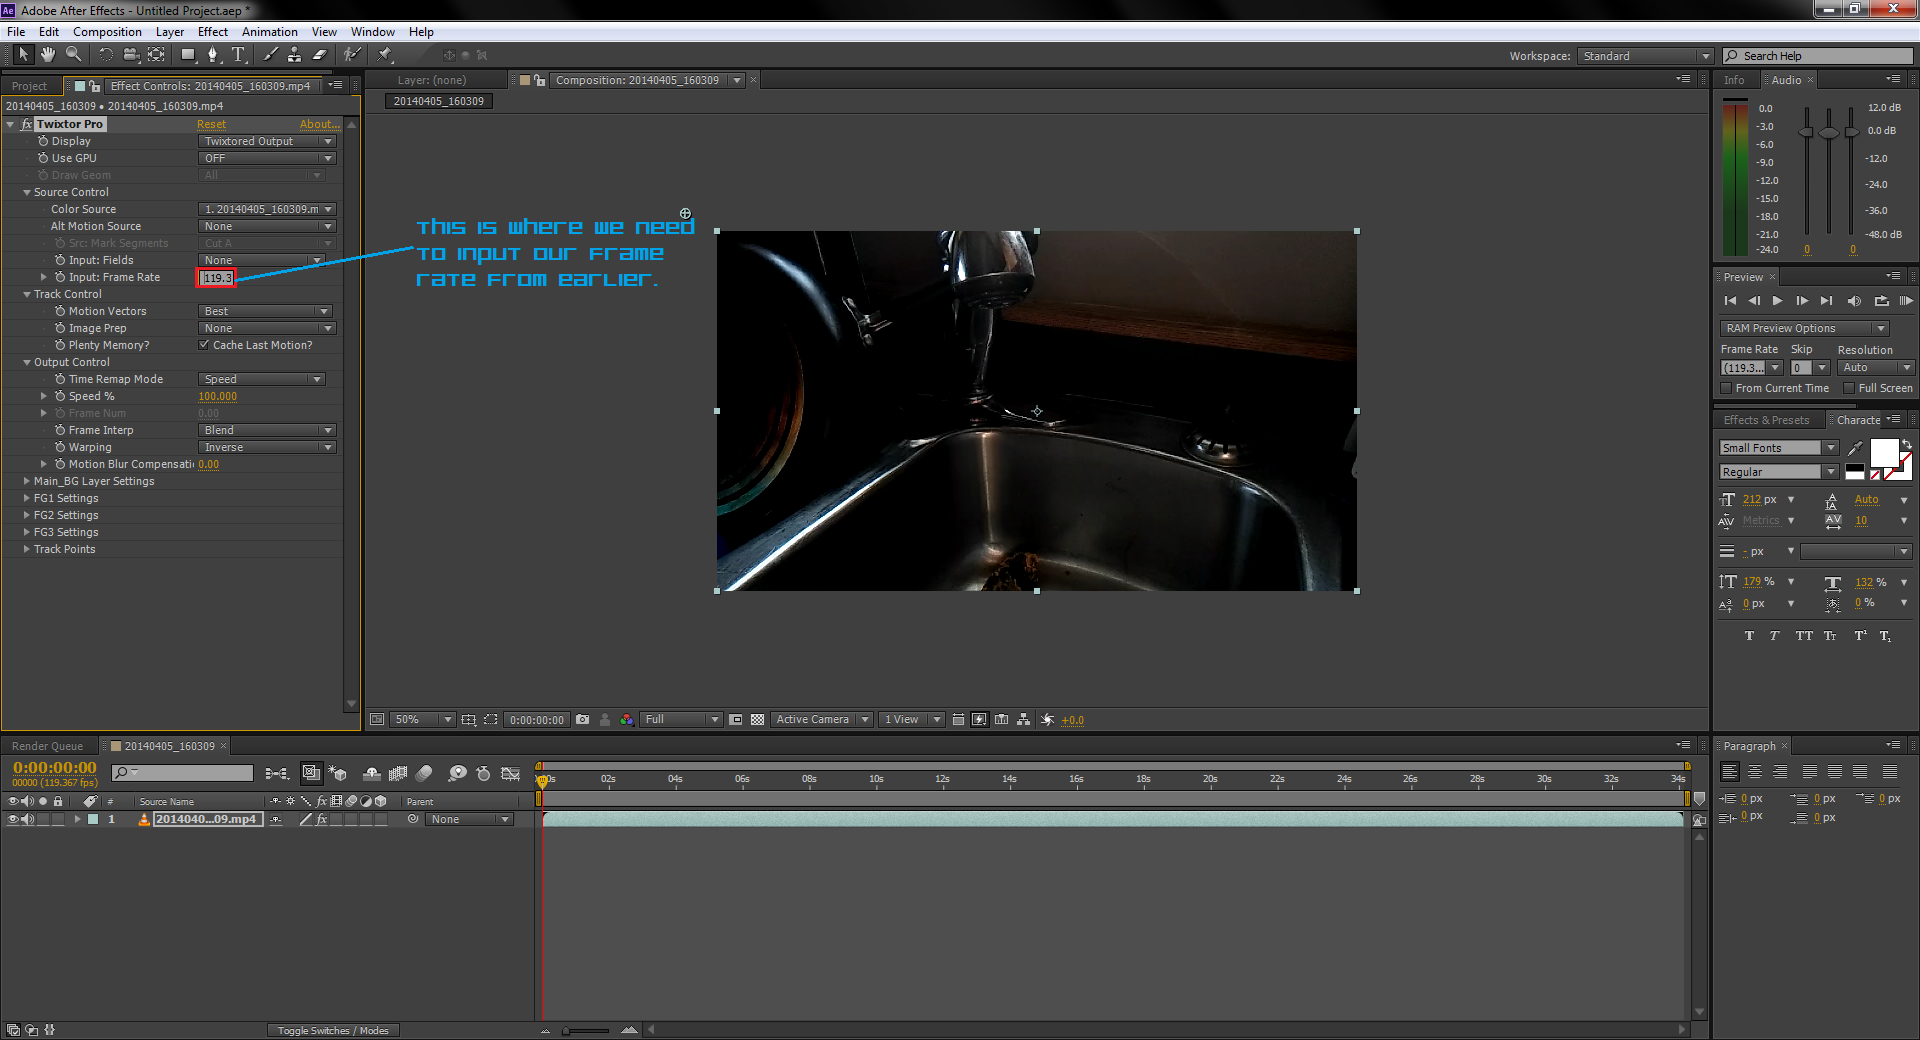The height and width of the screenshot is (1040, 1920).
Task: Toggle transparency grid in composition viewer
Action: pos(758,719)
